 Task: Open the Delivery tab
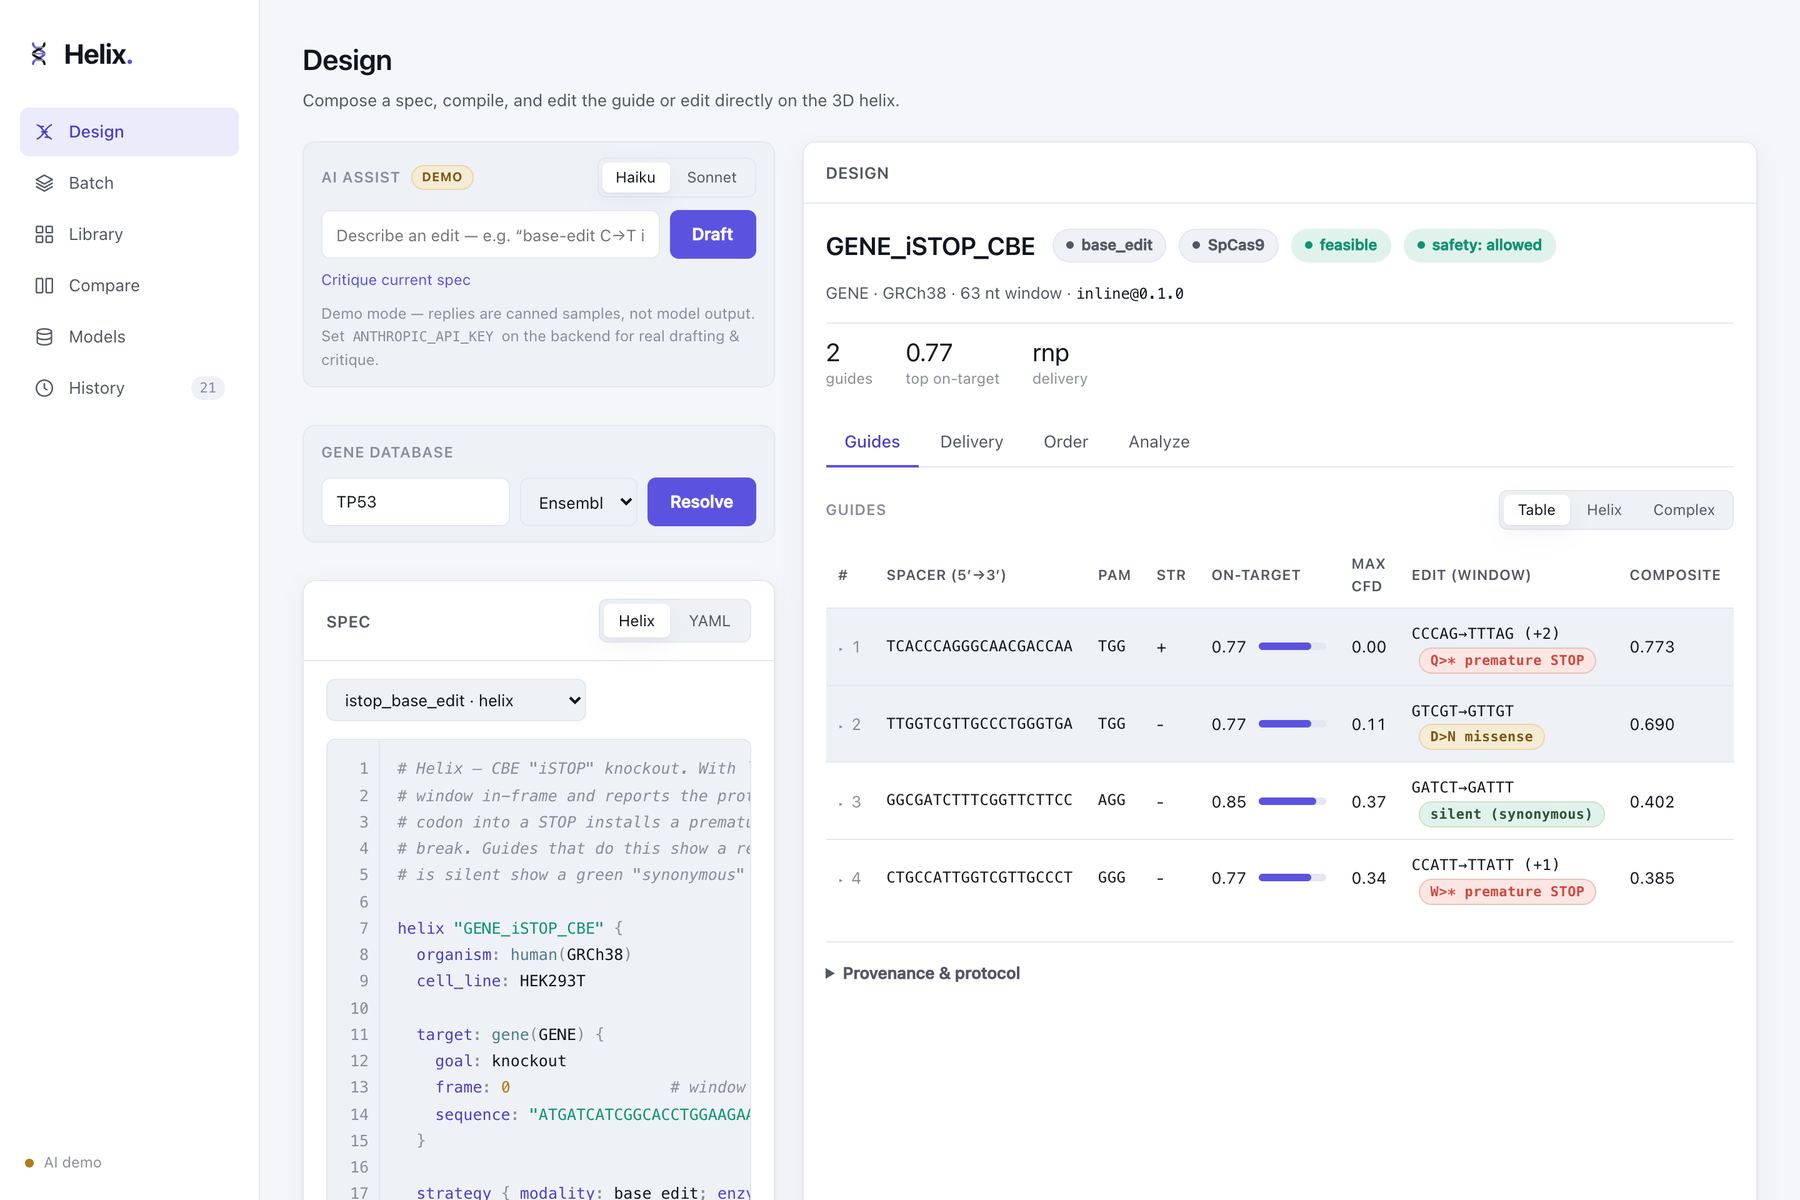pos(971,442)
